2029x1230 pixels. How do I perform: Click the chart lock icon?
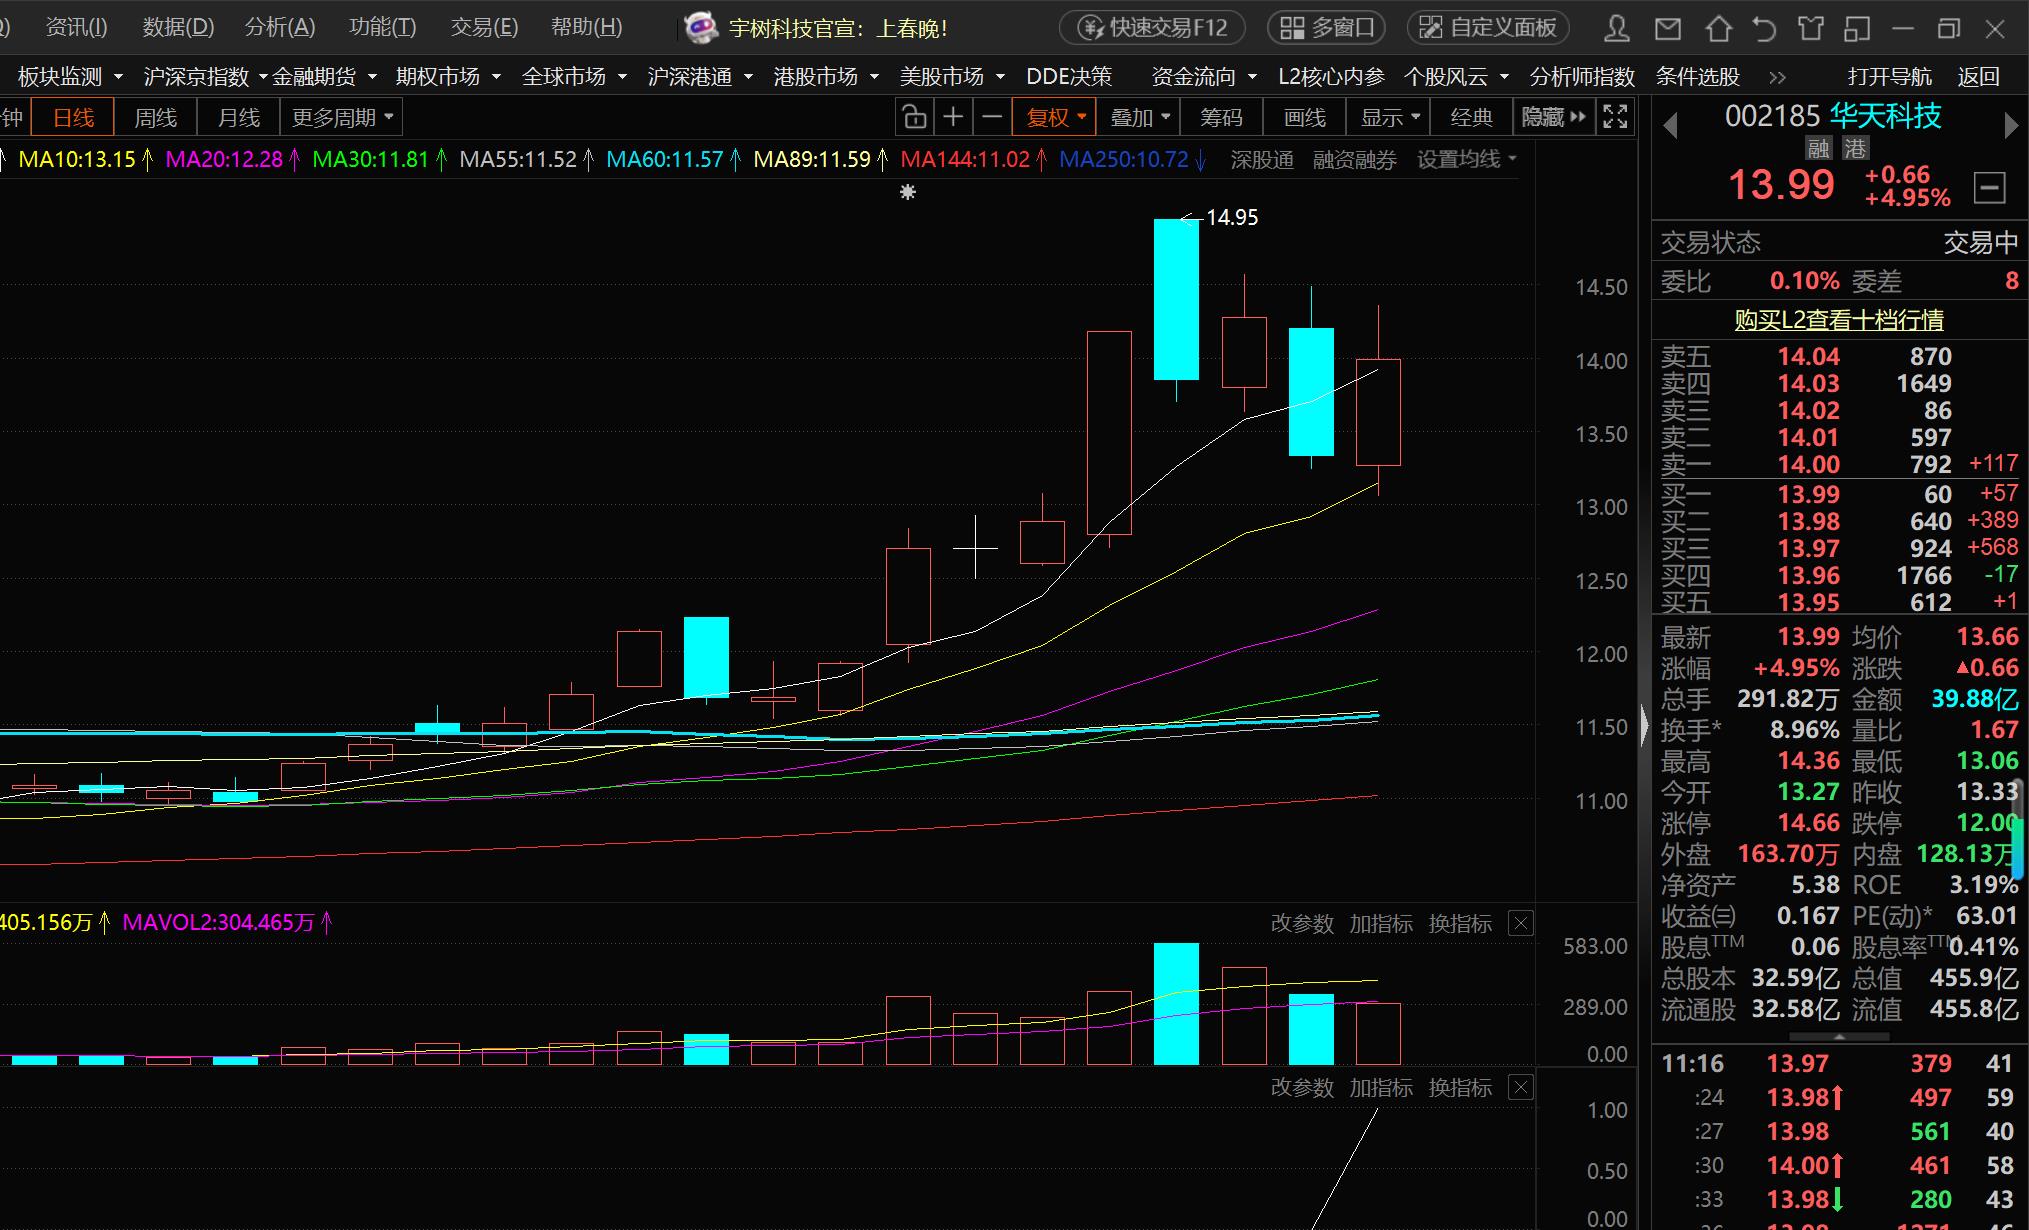coord(914,118)
